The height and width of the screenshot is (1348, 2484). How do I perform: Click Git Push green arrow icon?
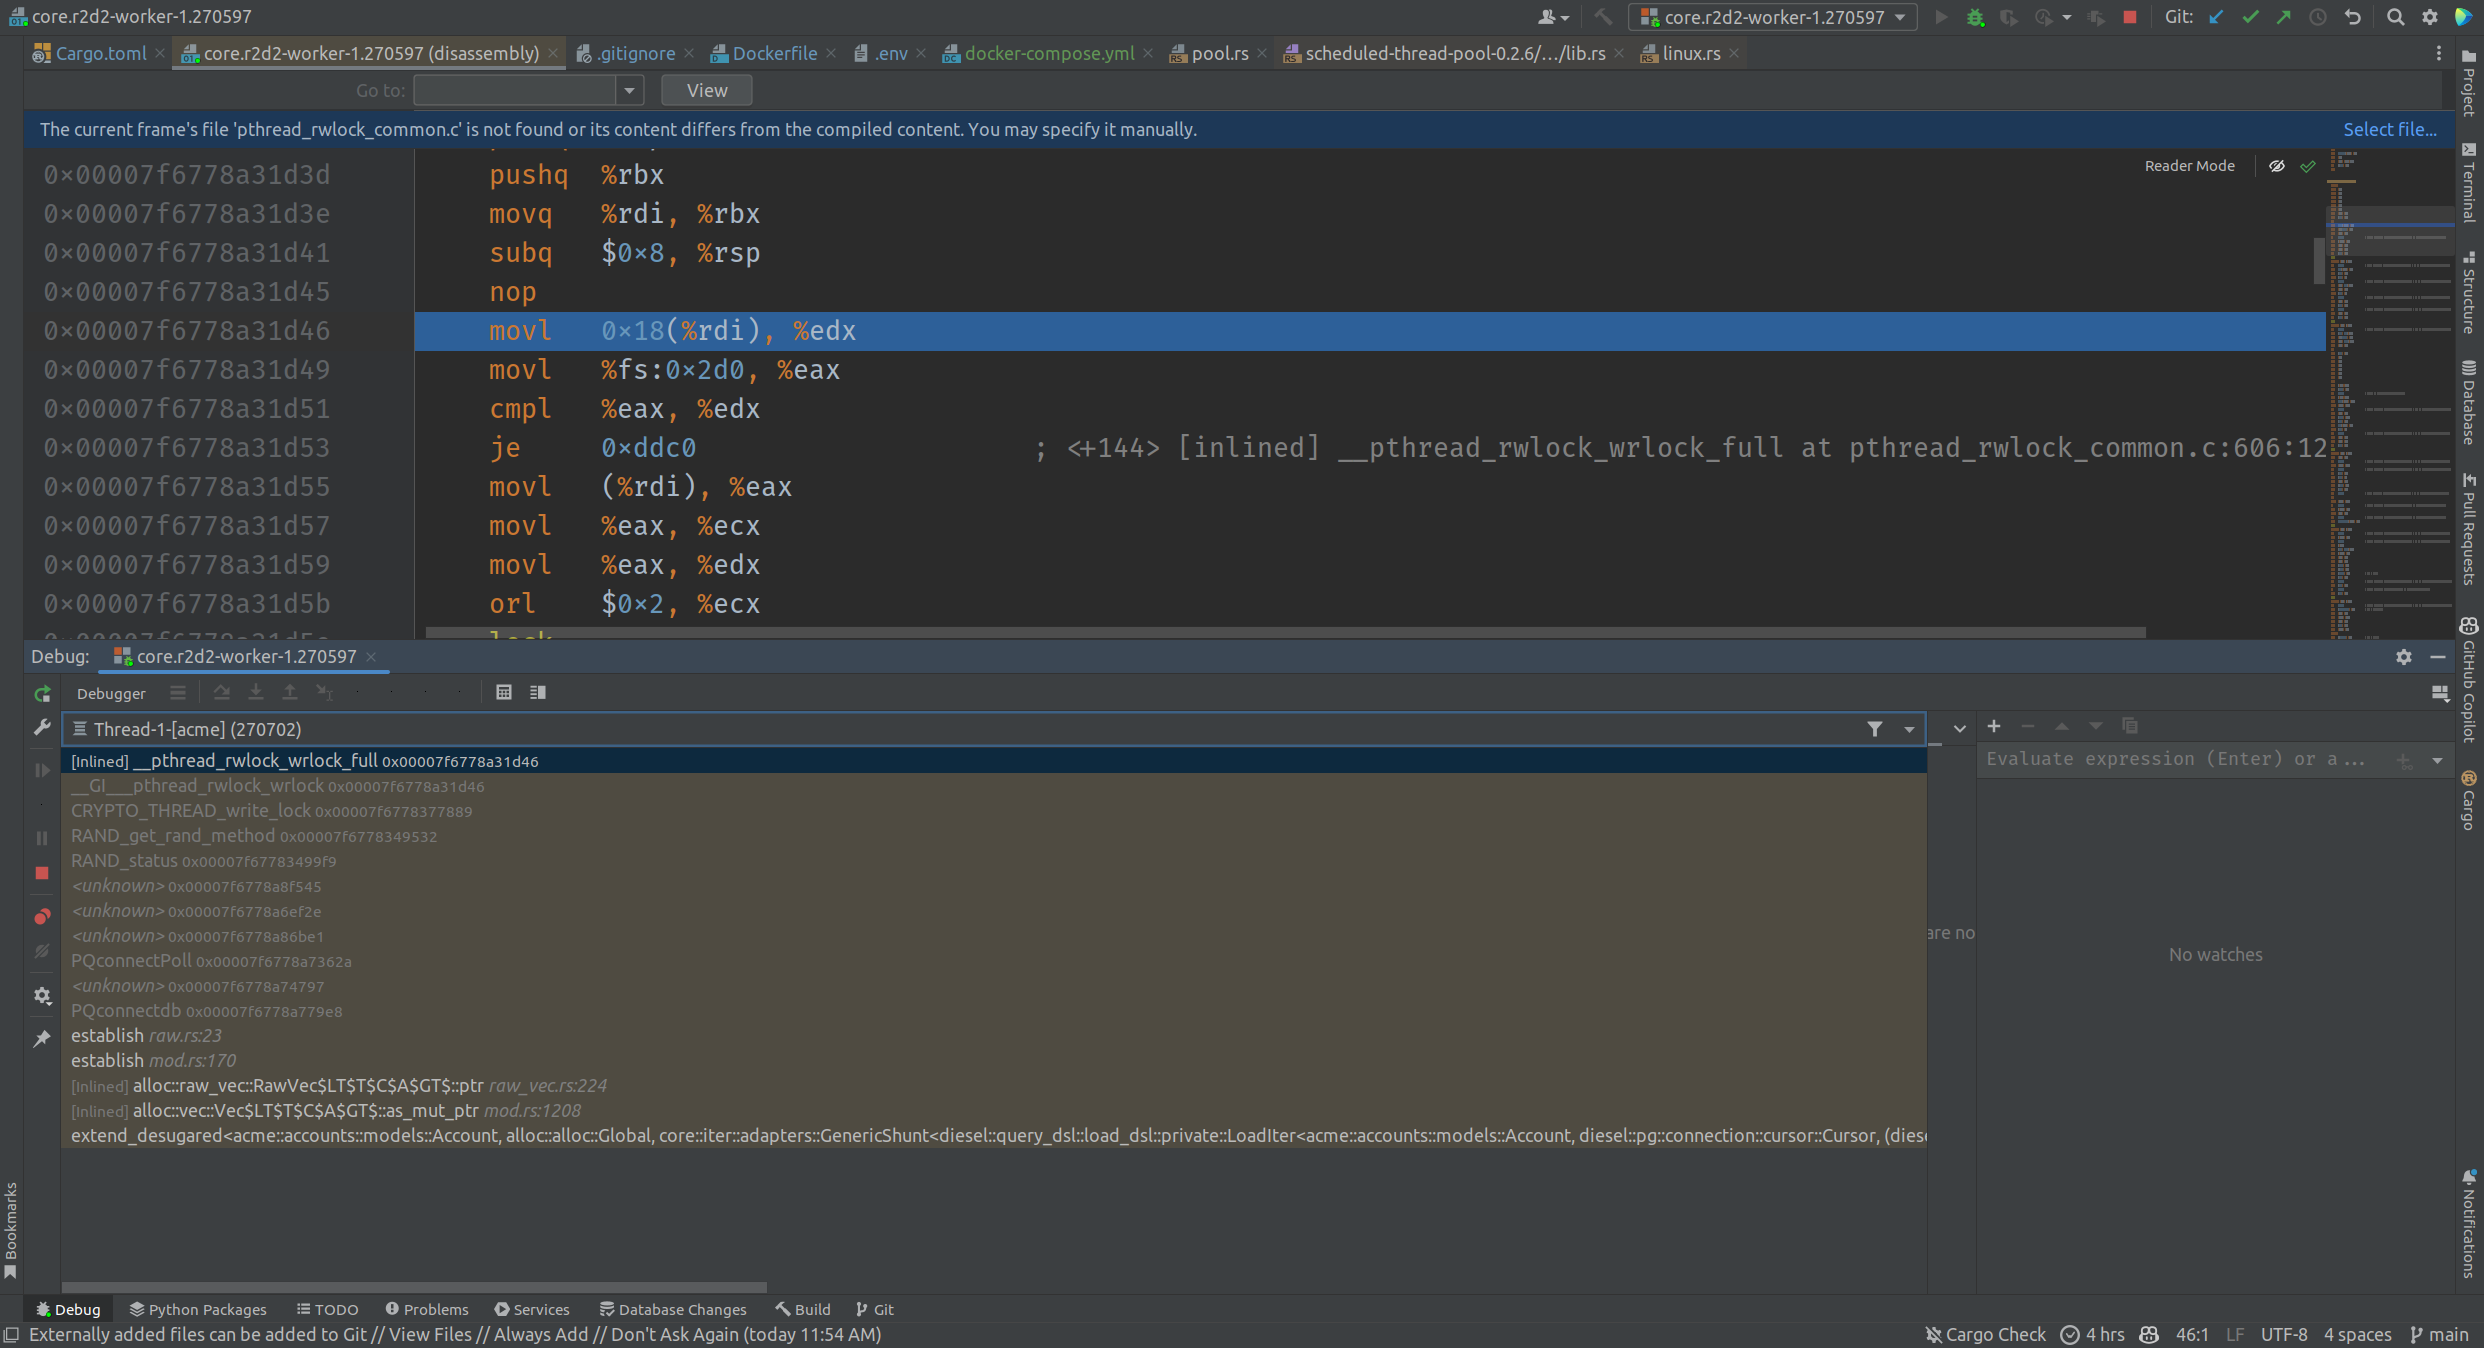2284,17
